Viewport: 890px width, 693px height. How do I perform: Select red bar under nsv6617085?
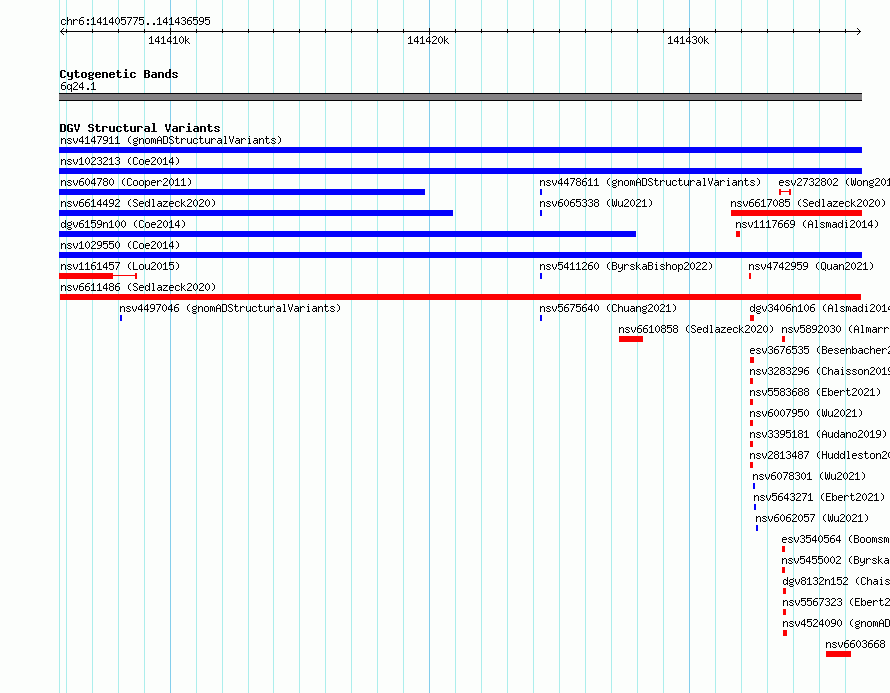point(796,213)
